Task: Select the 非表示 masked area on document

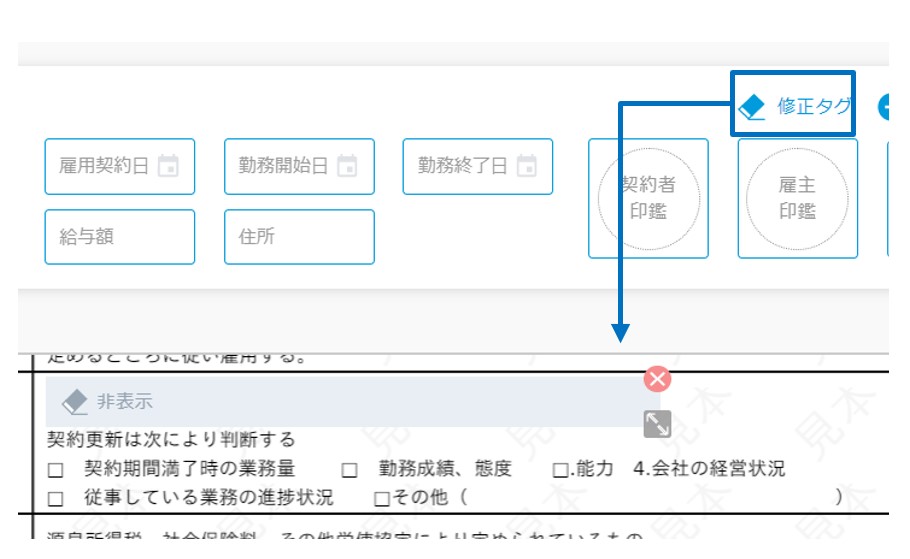Action: tap(352, 402)
